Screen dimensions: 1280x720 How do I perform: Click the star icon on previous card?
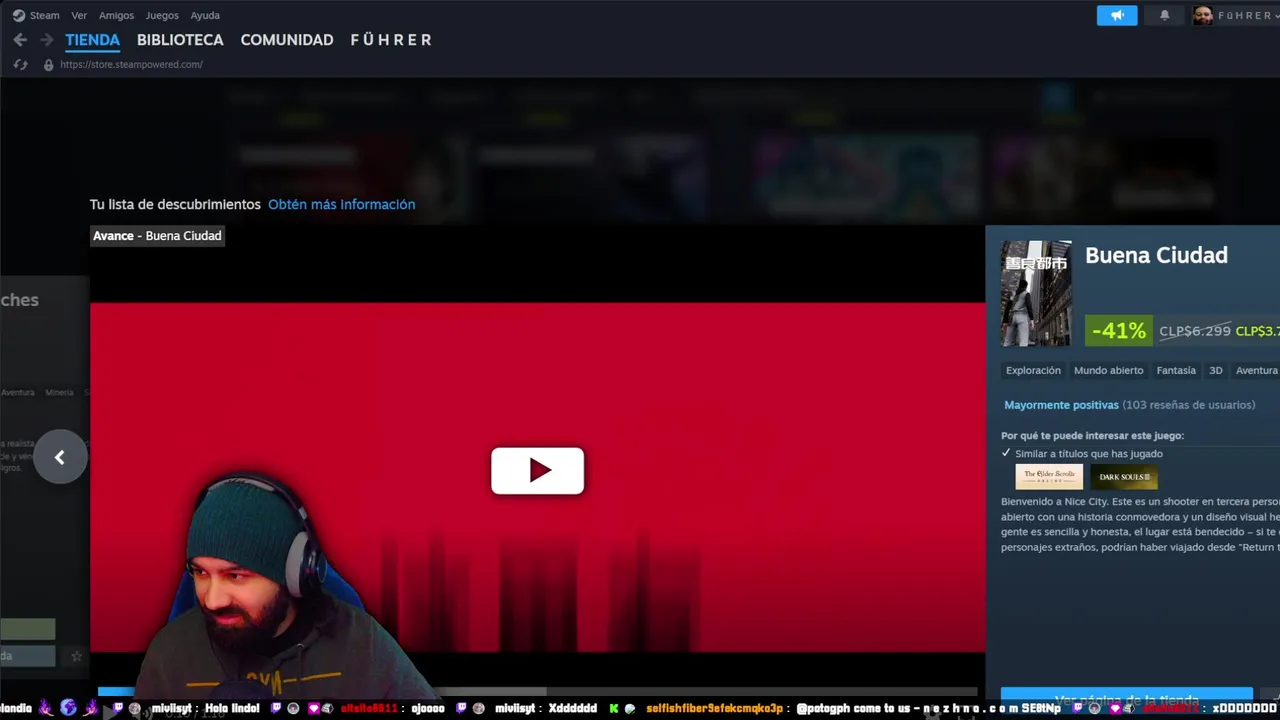coord(76,657)
